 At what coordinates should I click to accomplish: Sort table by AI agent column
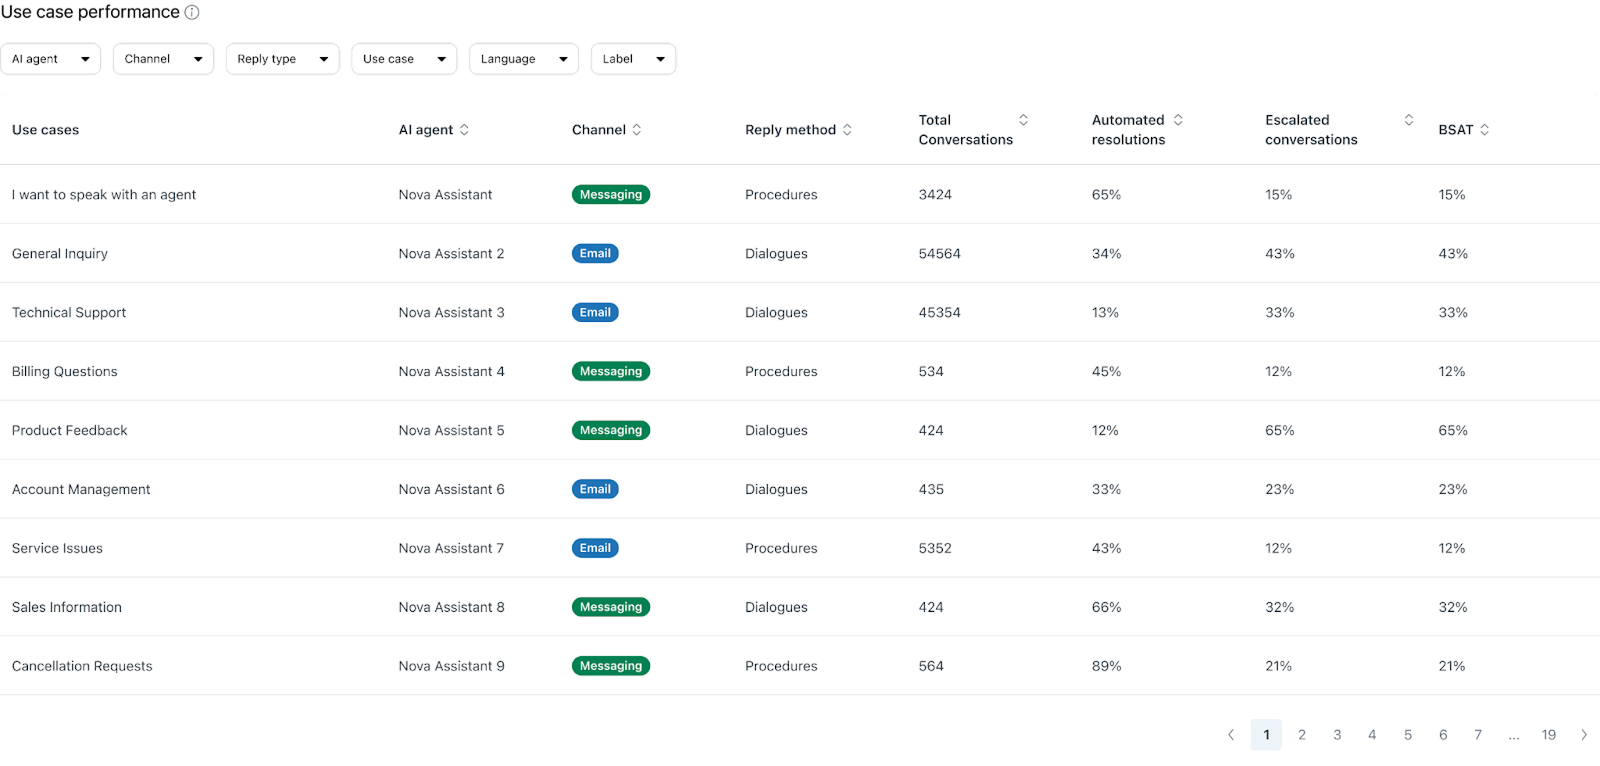coord(464,130)
